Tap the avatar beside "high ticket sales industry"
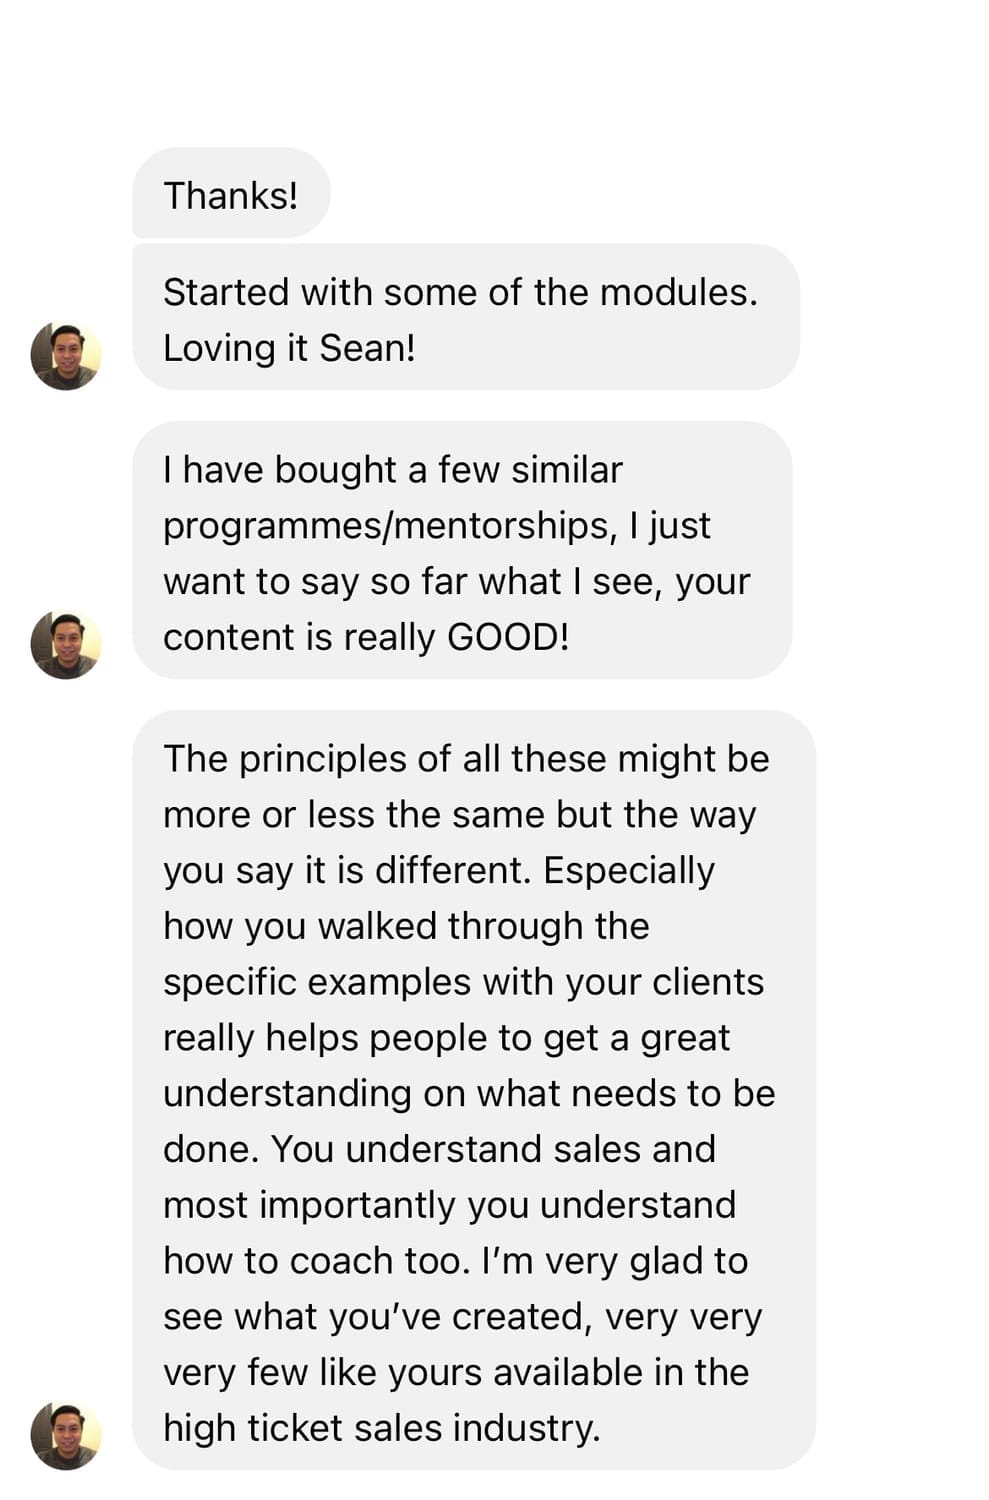Screen dimensions: 989x1500 tap(66, 1435)
